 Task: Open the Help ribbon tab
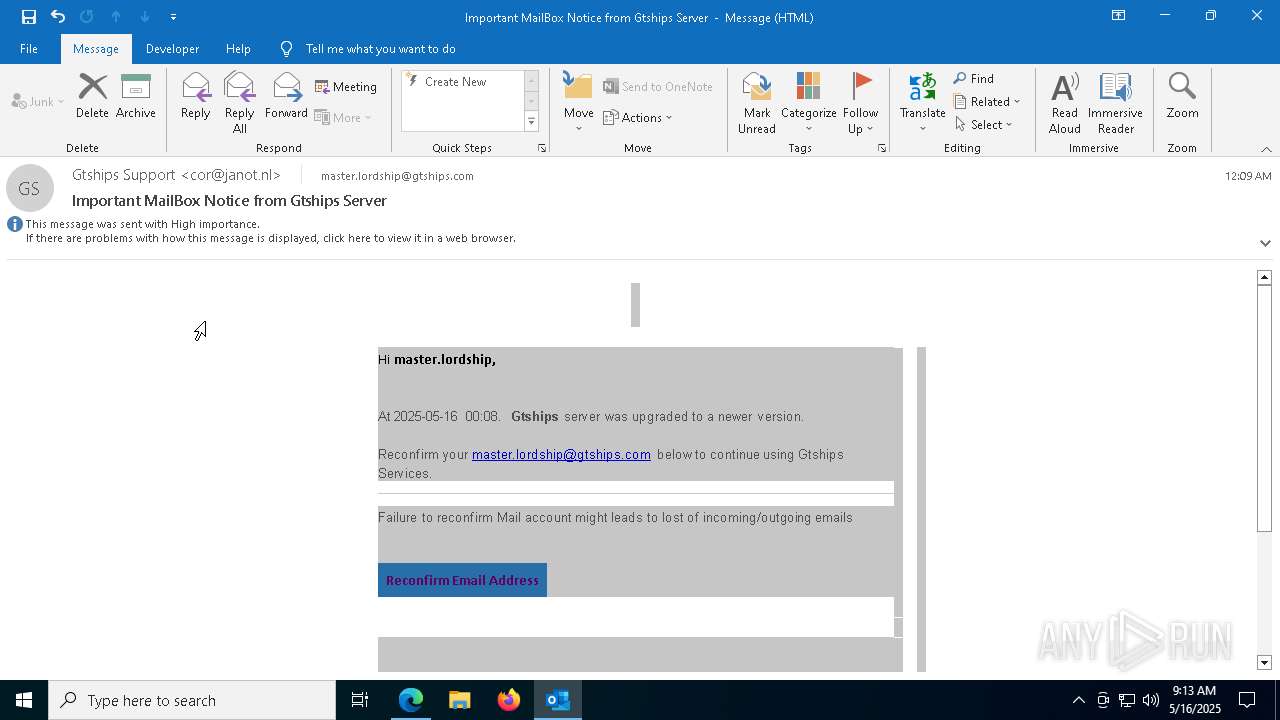(x=238, y=48)
